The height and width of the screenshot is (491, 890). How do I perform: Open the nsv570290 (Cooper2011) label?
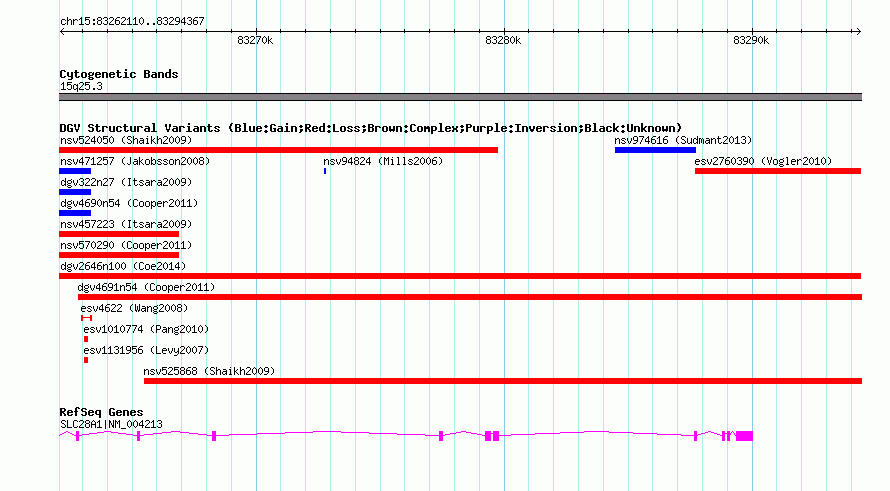coord(126,245)
